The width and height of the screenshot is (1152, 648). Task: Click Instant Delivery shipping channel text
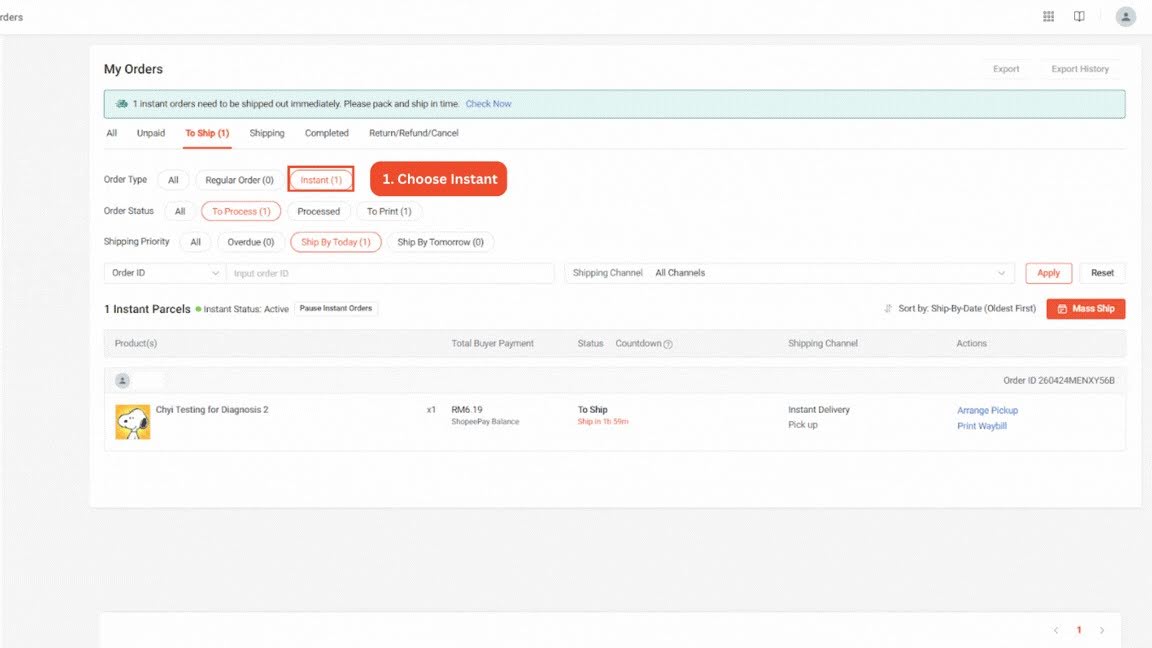click(818, 410)
